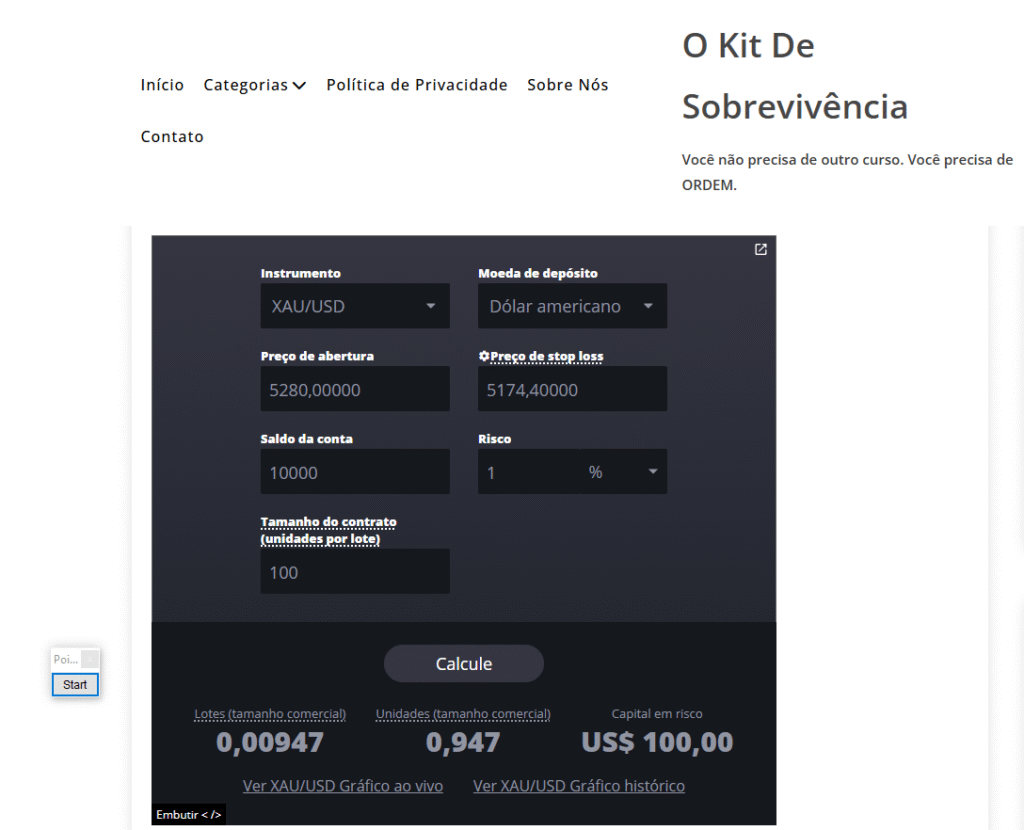Navigate to Sobre Nós
Screen dimensions: 1024x830
click(x=567, y=85)
